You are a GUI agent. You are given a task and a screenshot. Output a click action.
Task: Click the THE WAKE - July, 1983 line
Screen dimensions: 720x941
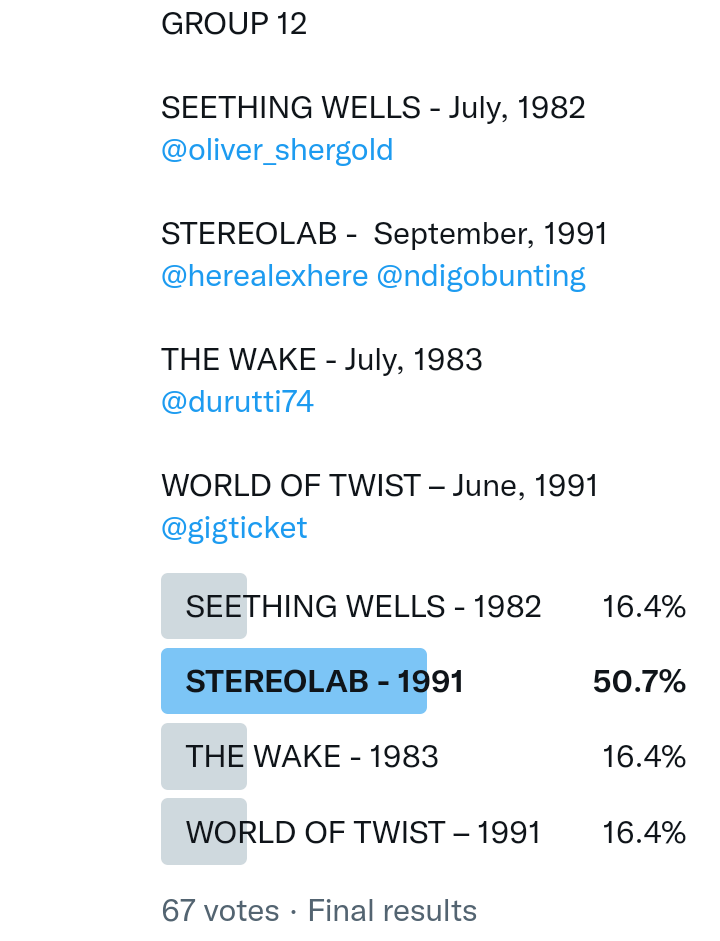point(322,359)
